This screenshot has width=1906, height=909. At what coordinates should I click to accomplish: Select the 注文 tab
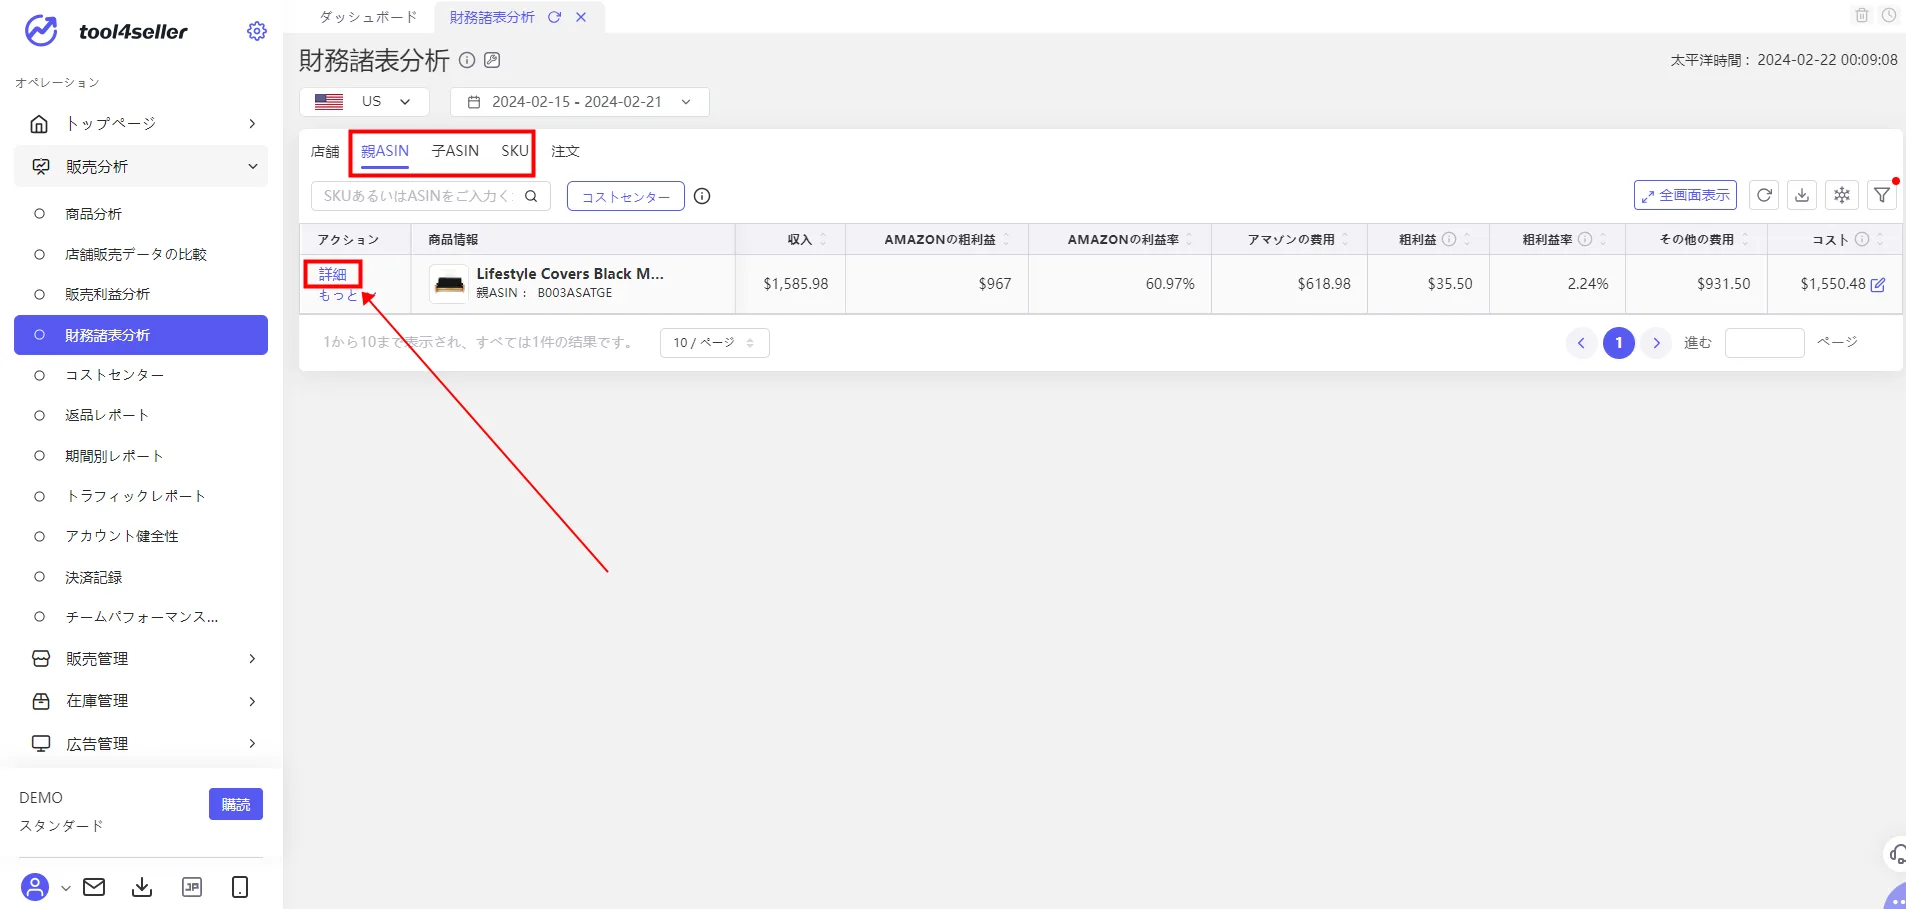tap(565, 151)
